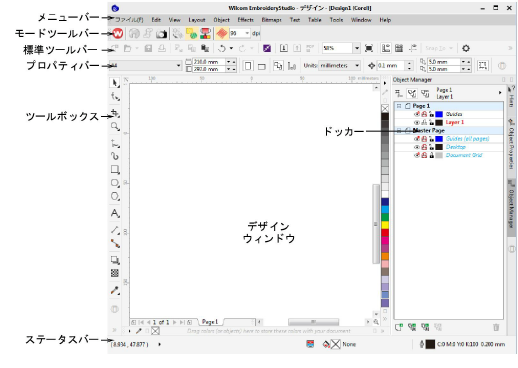Click the delete trash button in Object Manager
This screenshot has width=518, height=368.
point(496,327)
